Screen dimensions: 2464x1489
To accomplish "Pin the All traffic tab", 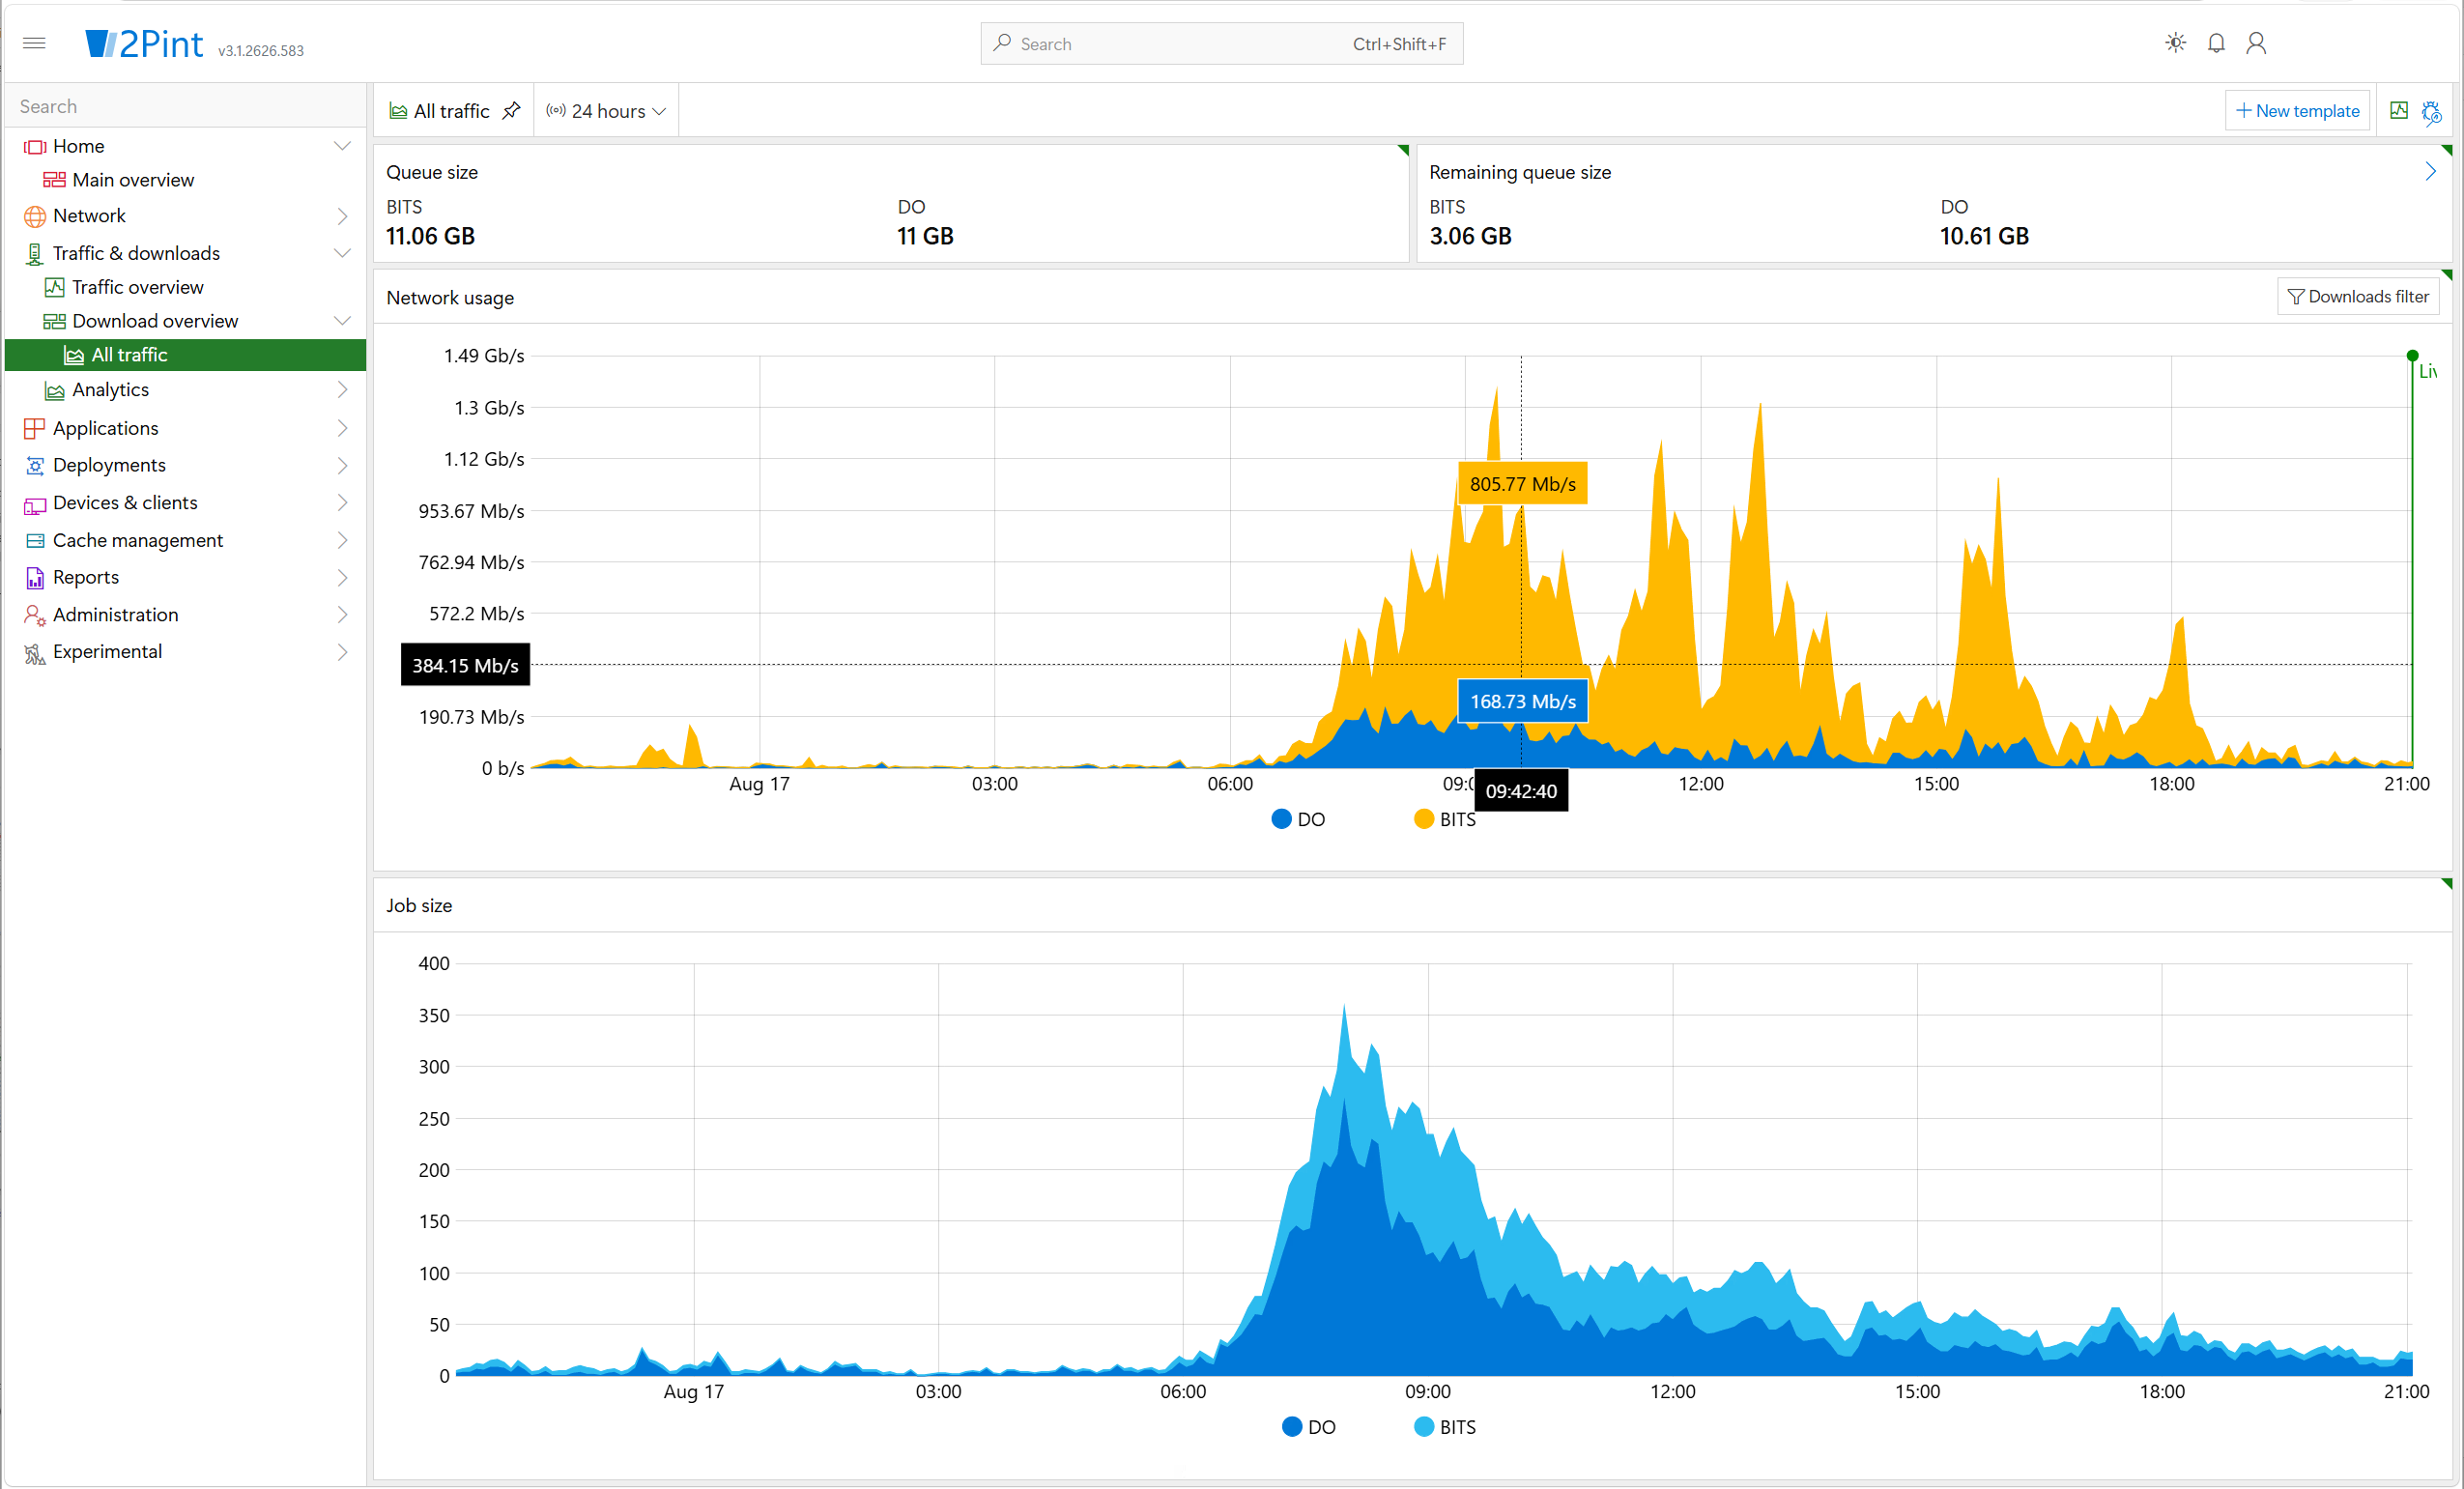I will point(511,110).
